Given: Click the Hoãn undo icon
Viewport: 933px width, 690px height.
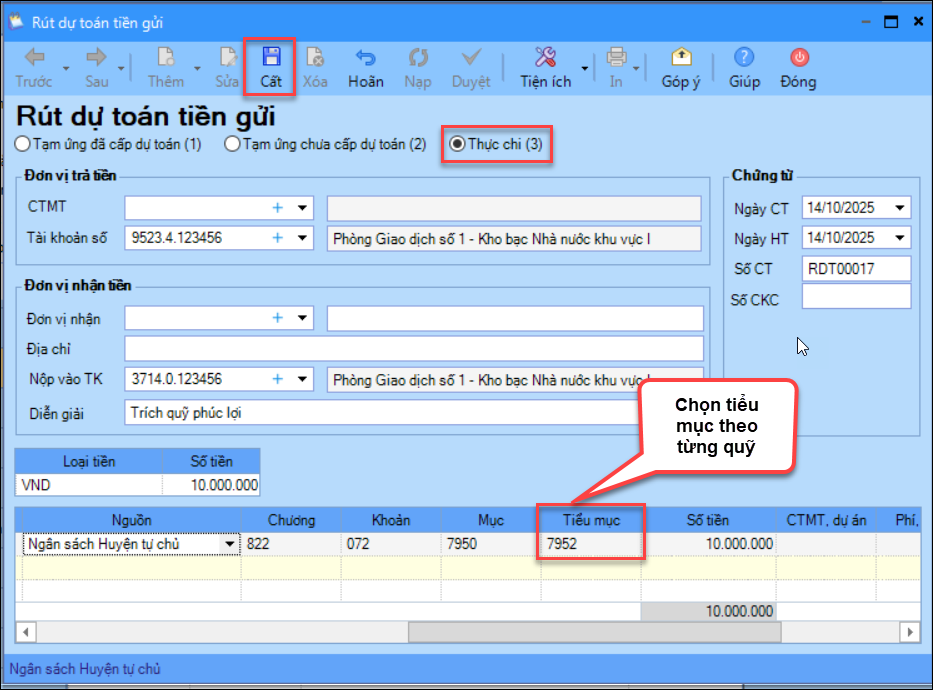Looking at the screenshot, I should pos(365,58).
